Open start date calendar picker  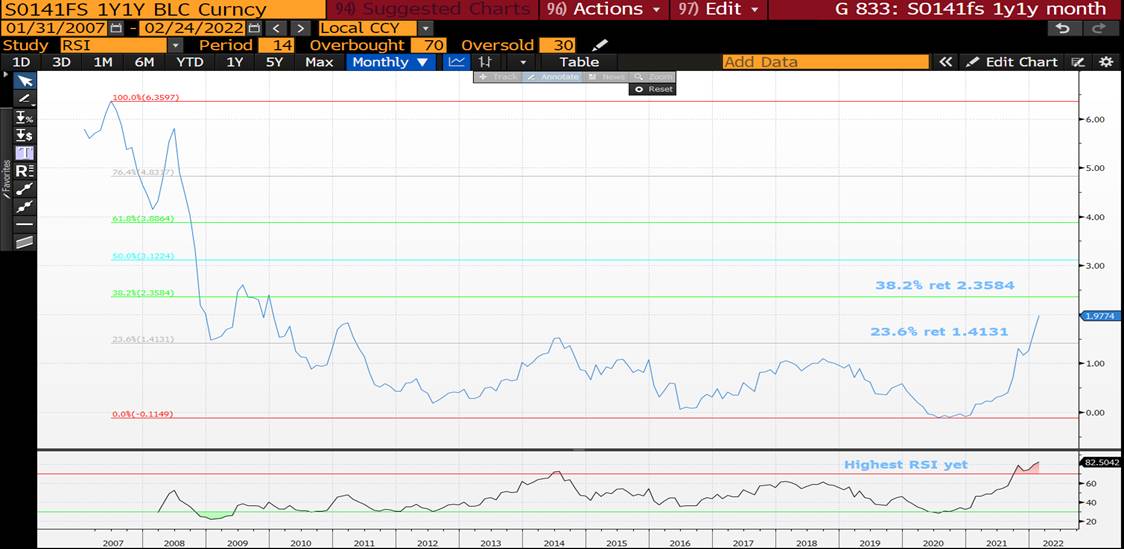pyautogui.click(x=116, y=29)
